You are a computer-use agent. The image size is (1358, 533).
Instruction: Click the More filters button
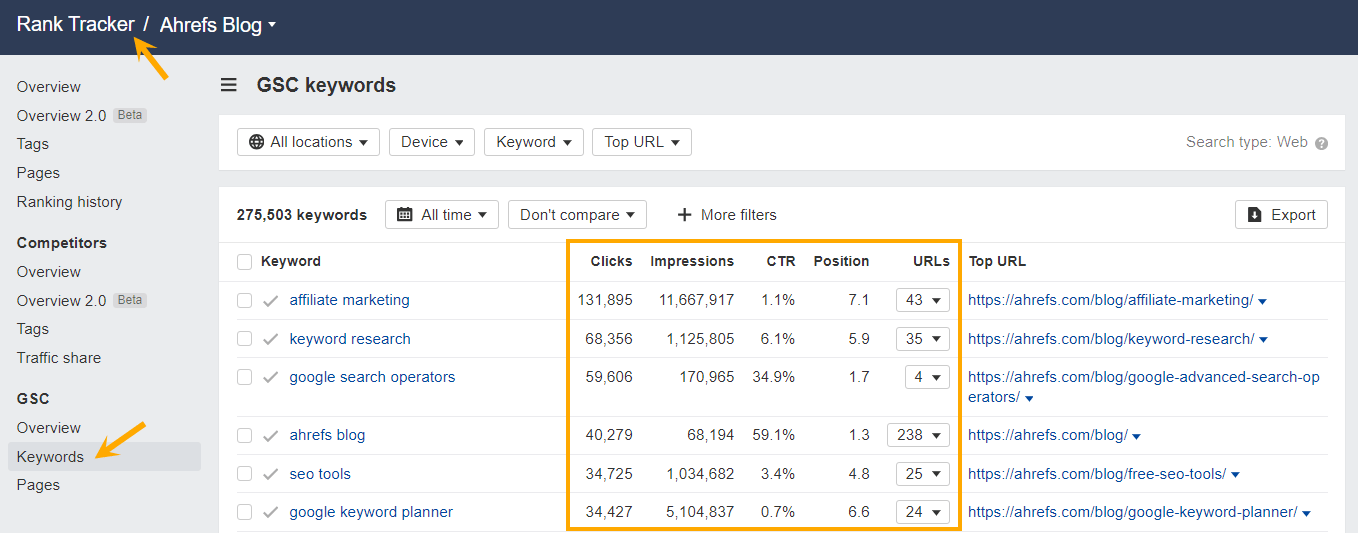pyautogui.click(x=727, y=215)
